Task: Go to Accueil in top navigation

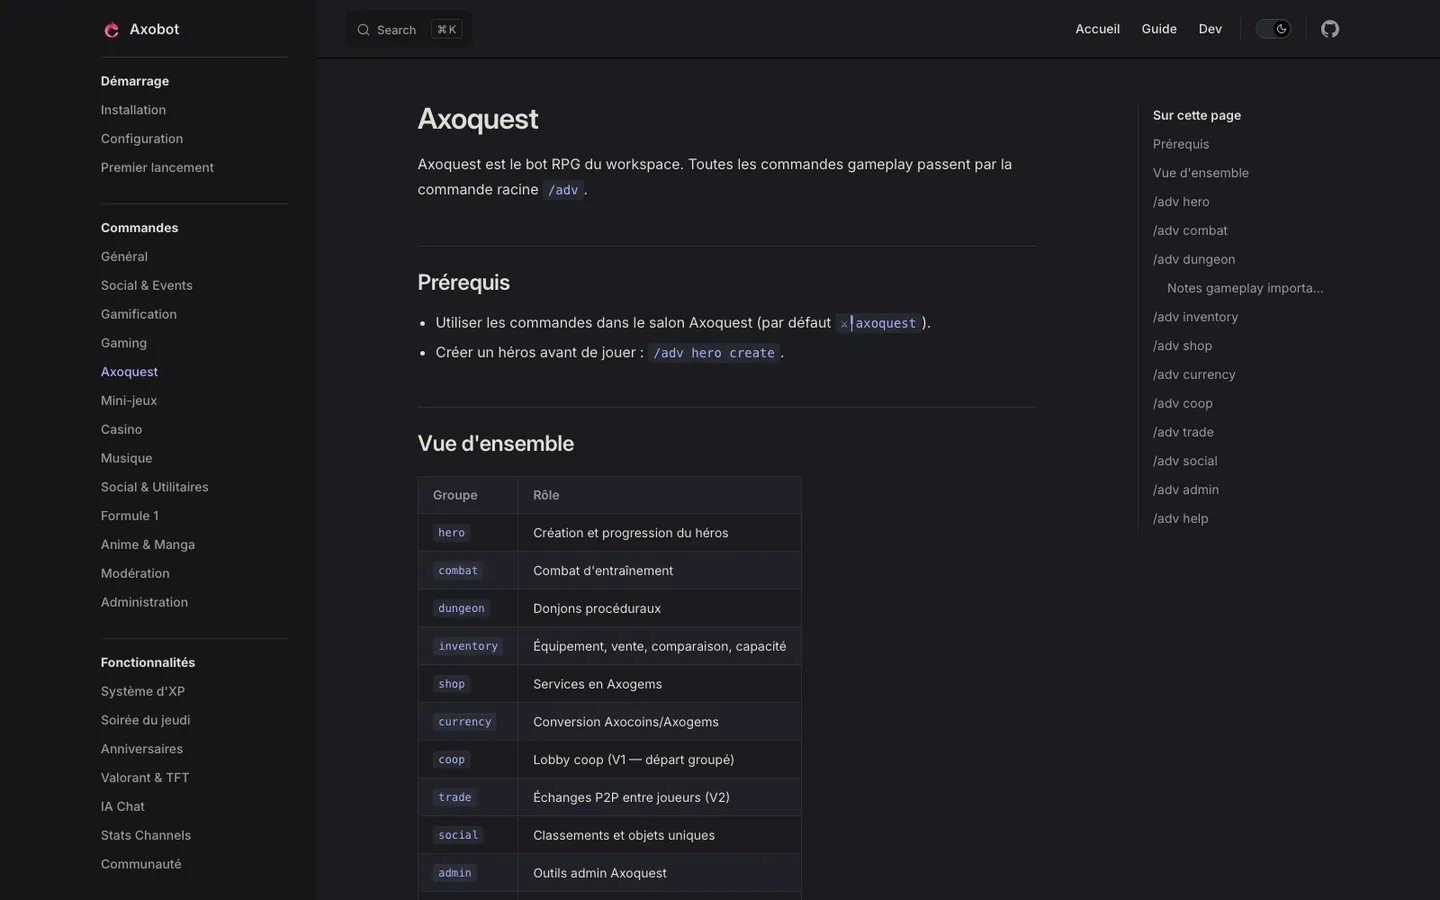Action: 1097,29
